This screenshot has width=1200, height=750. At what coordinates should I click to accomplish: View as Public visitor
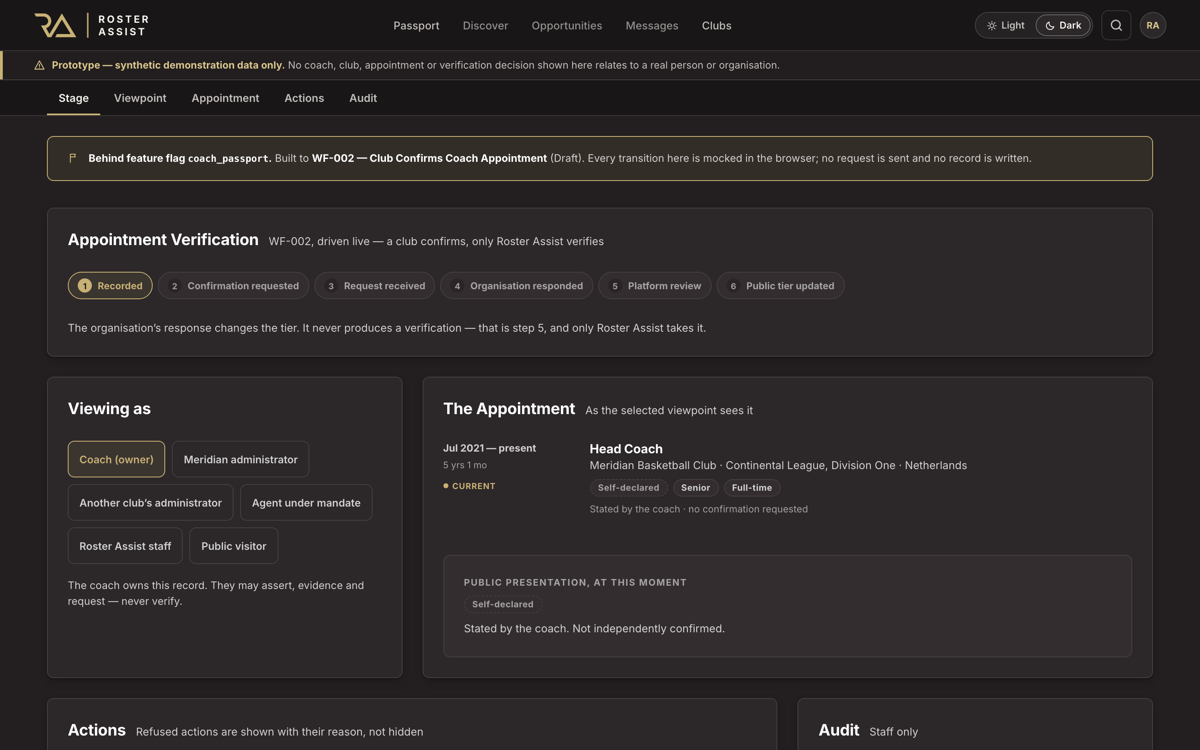tap(233, 546)
